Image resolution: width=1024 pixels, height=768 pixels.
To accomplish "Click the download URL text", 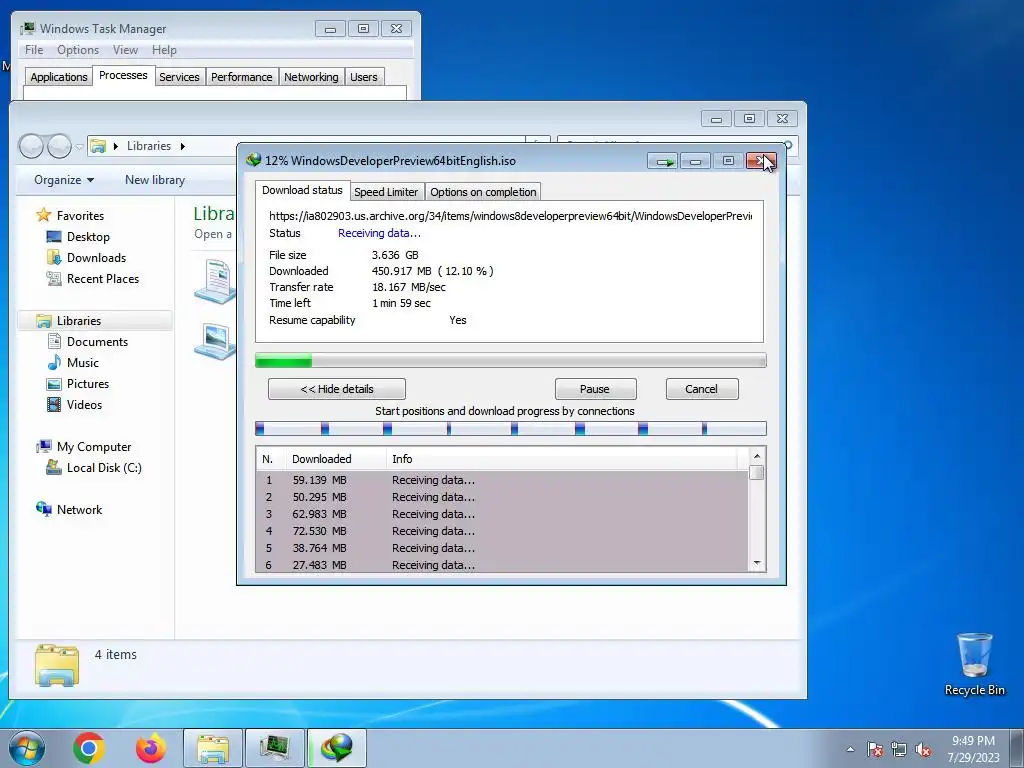I will tap(510, 216).
